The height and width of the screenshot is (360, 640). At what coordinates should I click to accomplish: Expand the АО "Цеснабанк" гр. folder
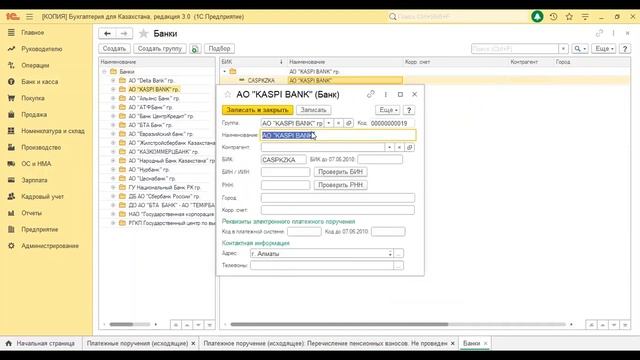pos(113,178)
